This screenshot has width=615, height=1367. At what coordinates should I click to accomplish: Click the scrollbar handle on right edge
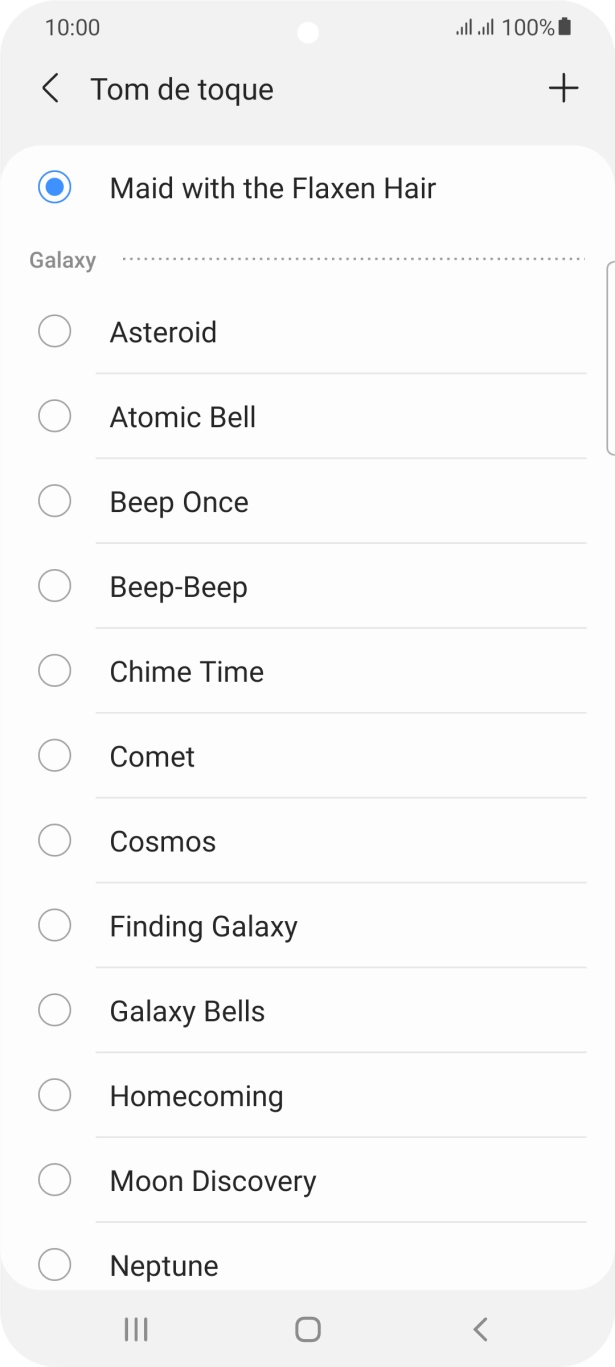pyautogui.click(x=610, y=358)
